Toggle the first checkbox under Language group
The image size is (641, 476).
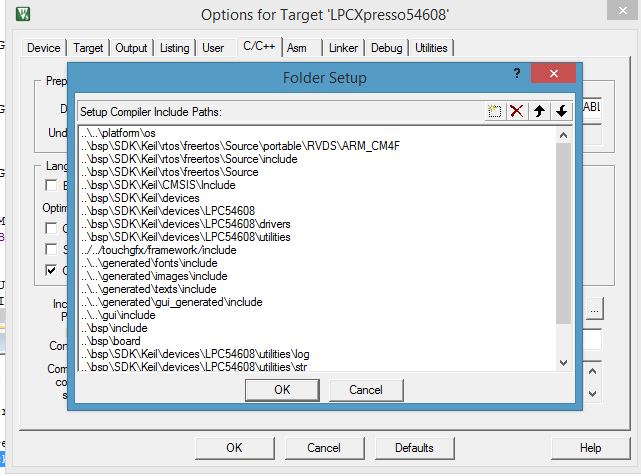(51, 185)
